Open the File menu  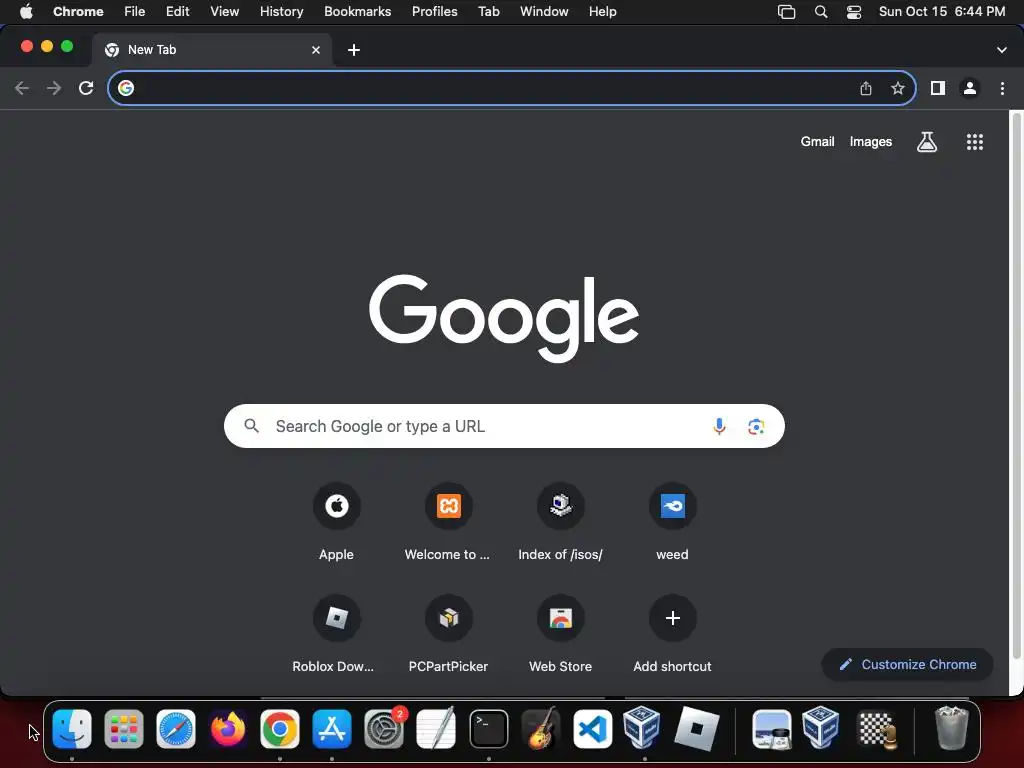[135, 12]
